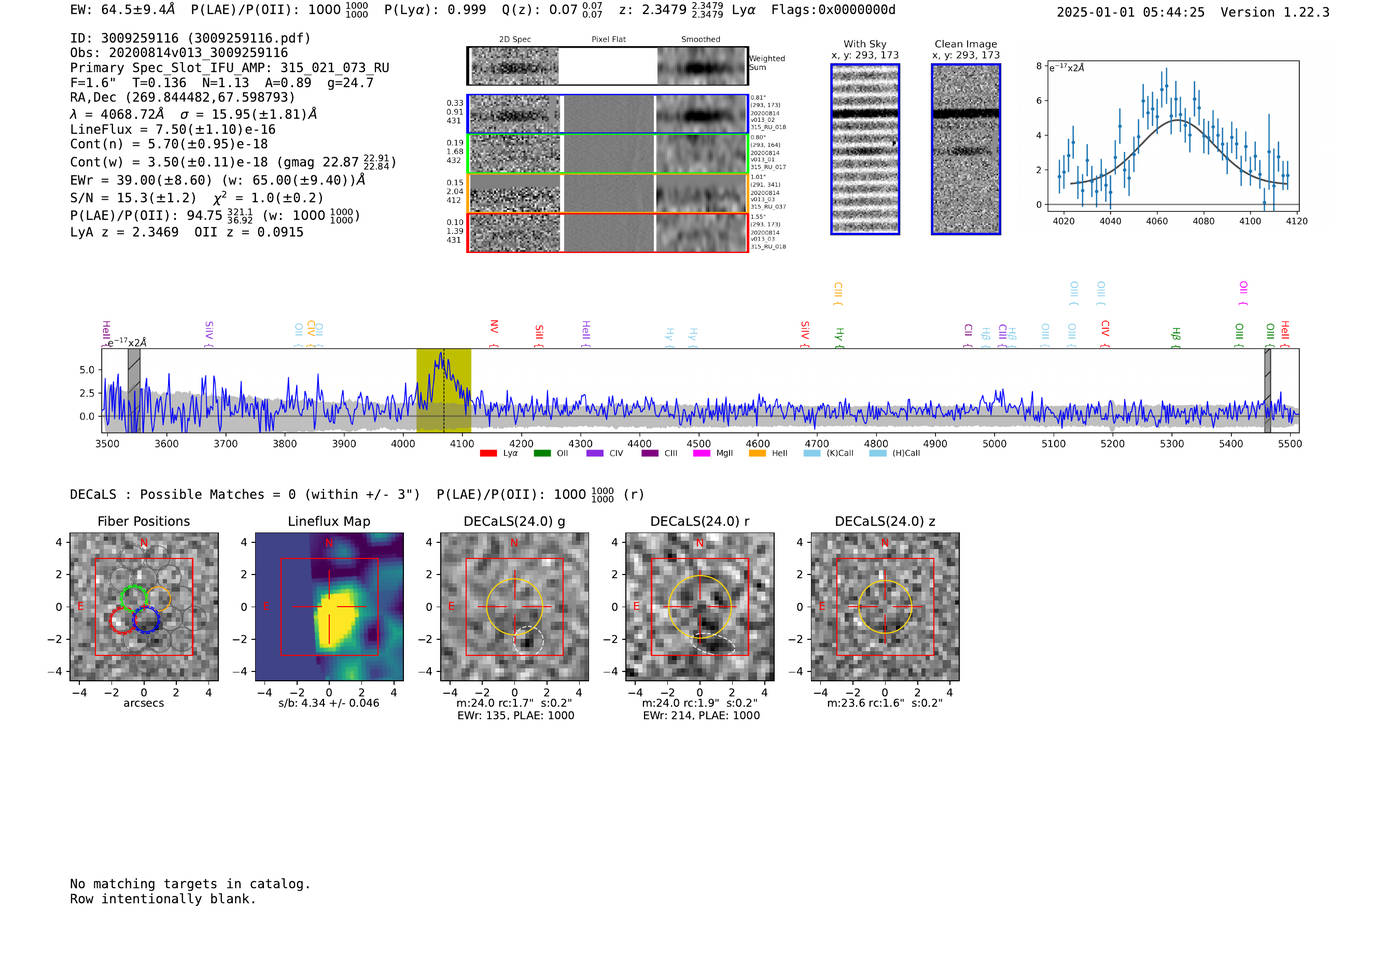Open the DECaLS(24.0) g image
This screenshot has height=953, width=1400.
pyautogui.click(x=515, y=607)
